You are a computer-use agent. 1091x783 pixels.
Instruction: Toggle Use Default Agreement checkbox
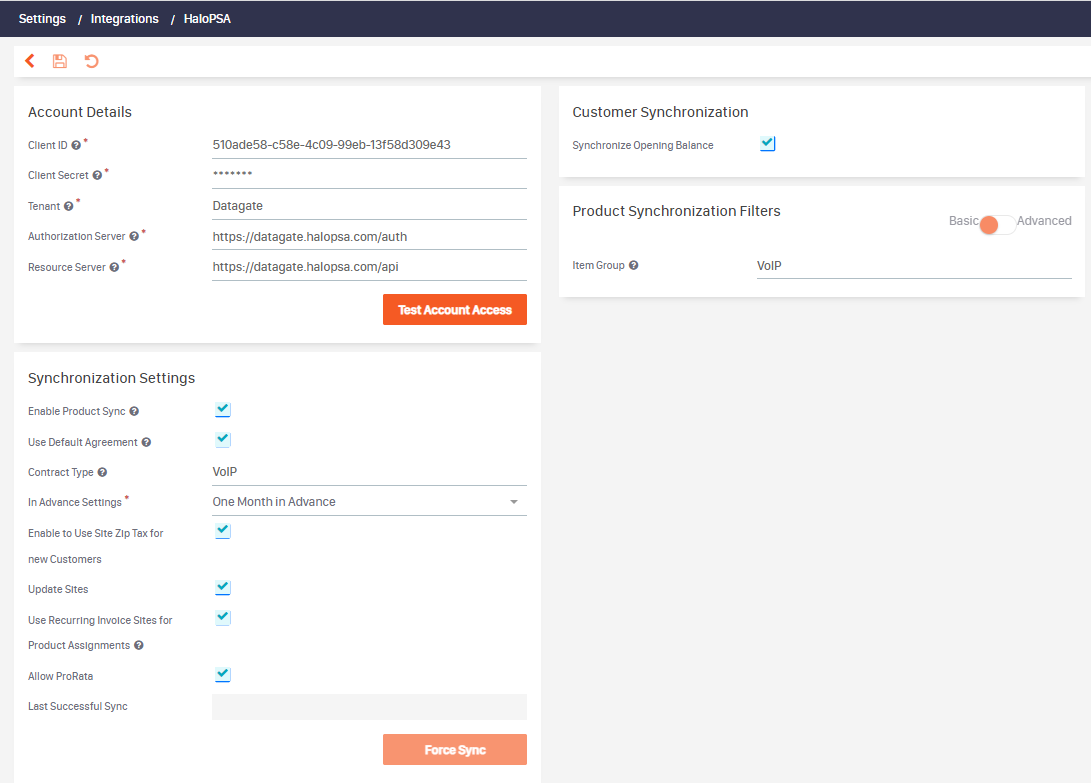(223, 440)
